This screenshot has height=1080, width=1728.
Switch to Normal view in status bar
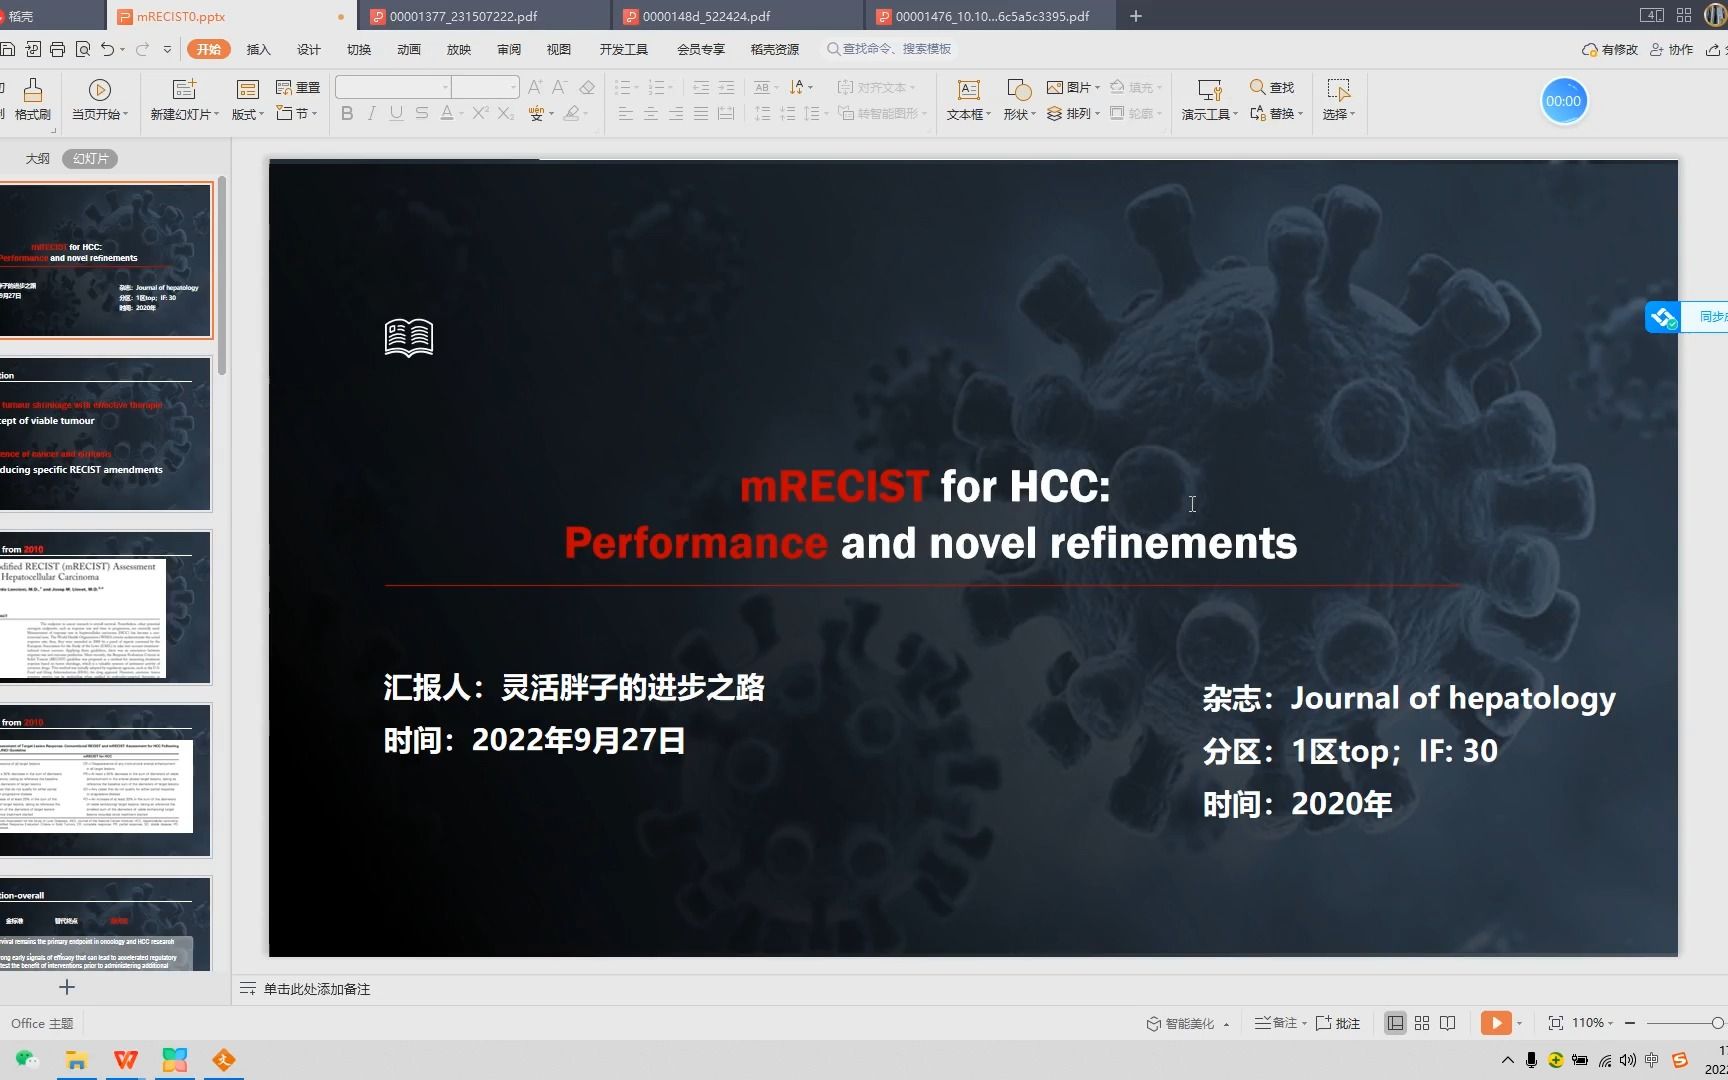click(x=1395, y=1023)
